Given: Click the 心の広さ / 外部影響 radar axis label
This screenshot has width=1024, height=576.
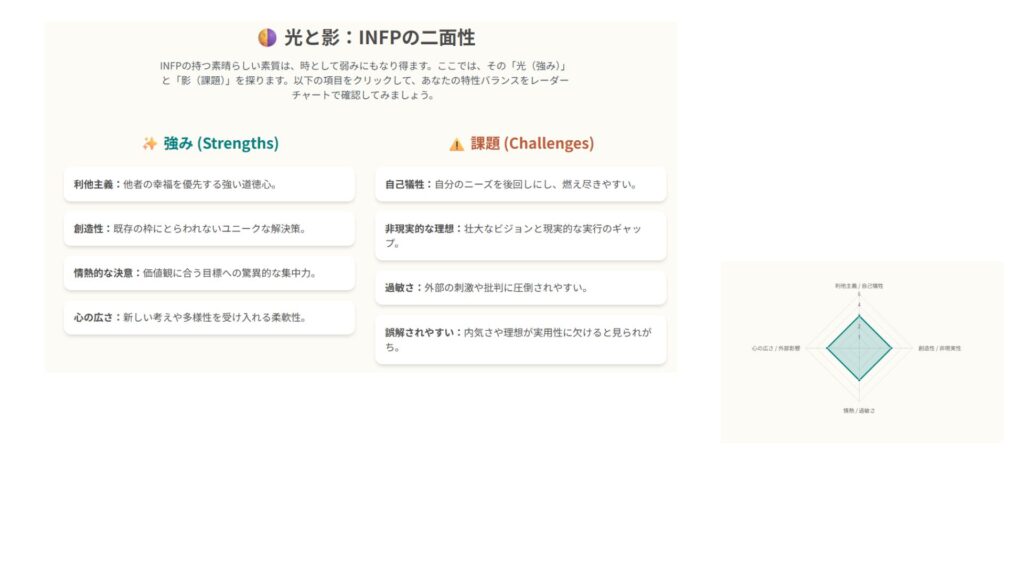Looking at the screenshot, I should [x=777, y=348].
